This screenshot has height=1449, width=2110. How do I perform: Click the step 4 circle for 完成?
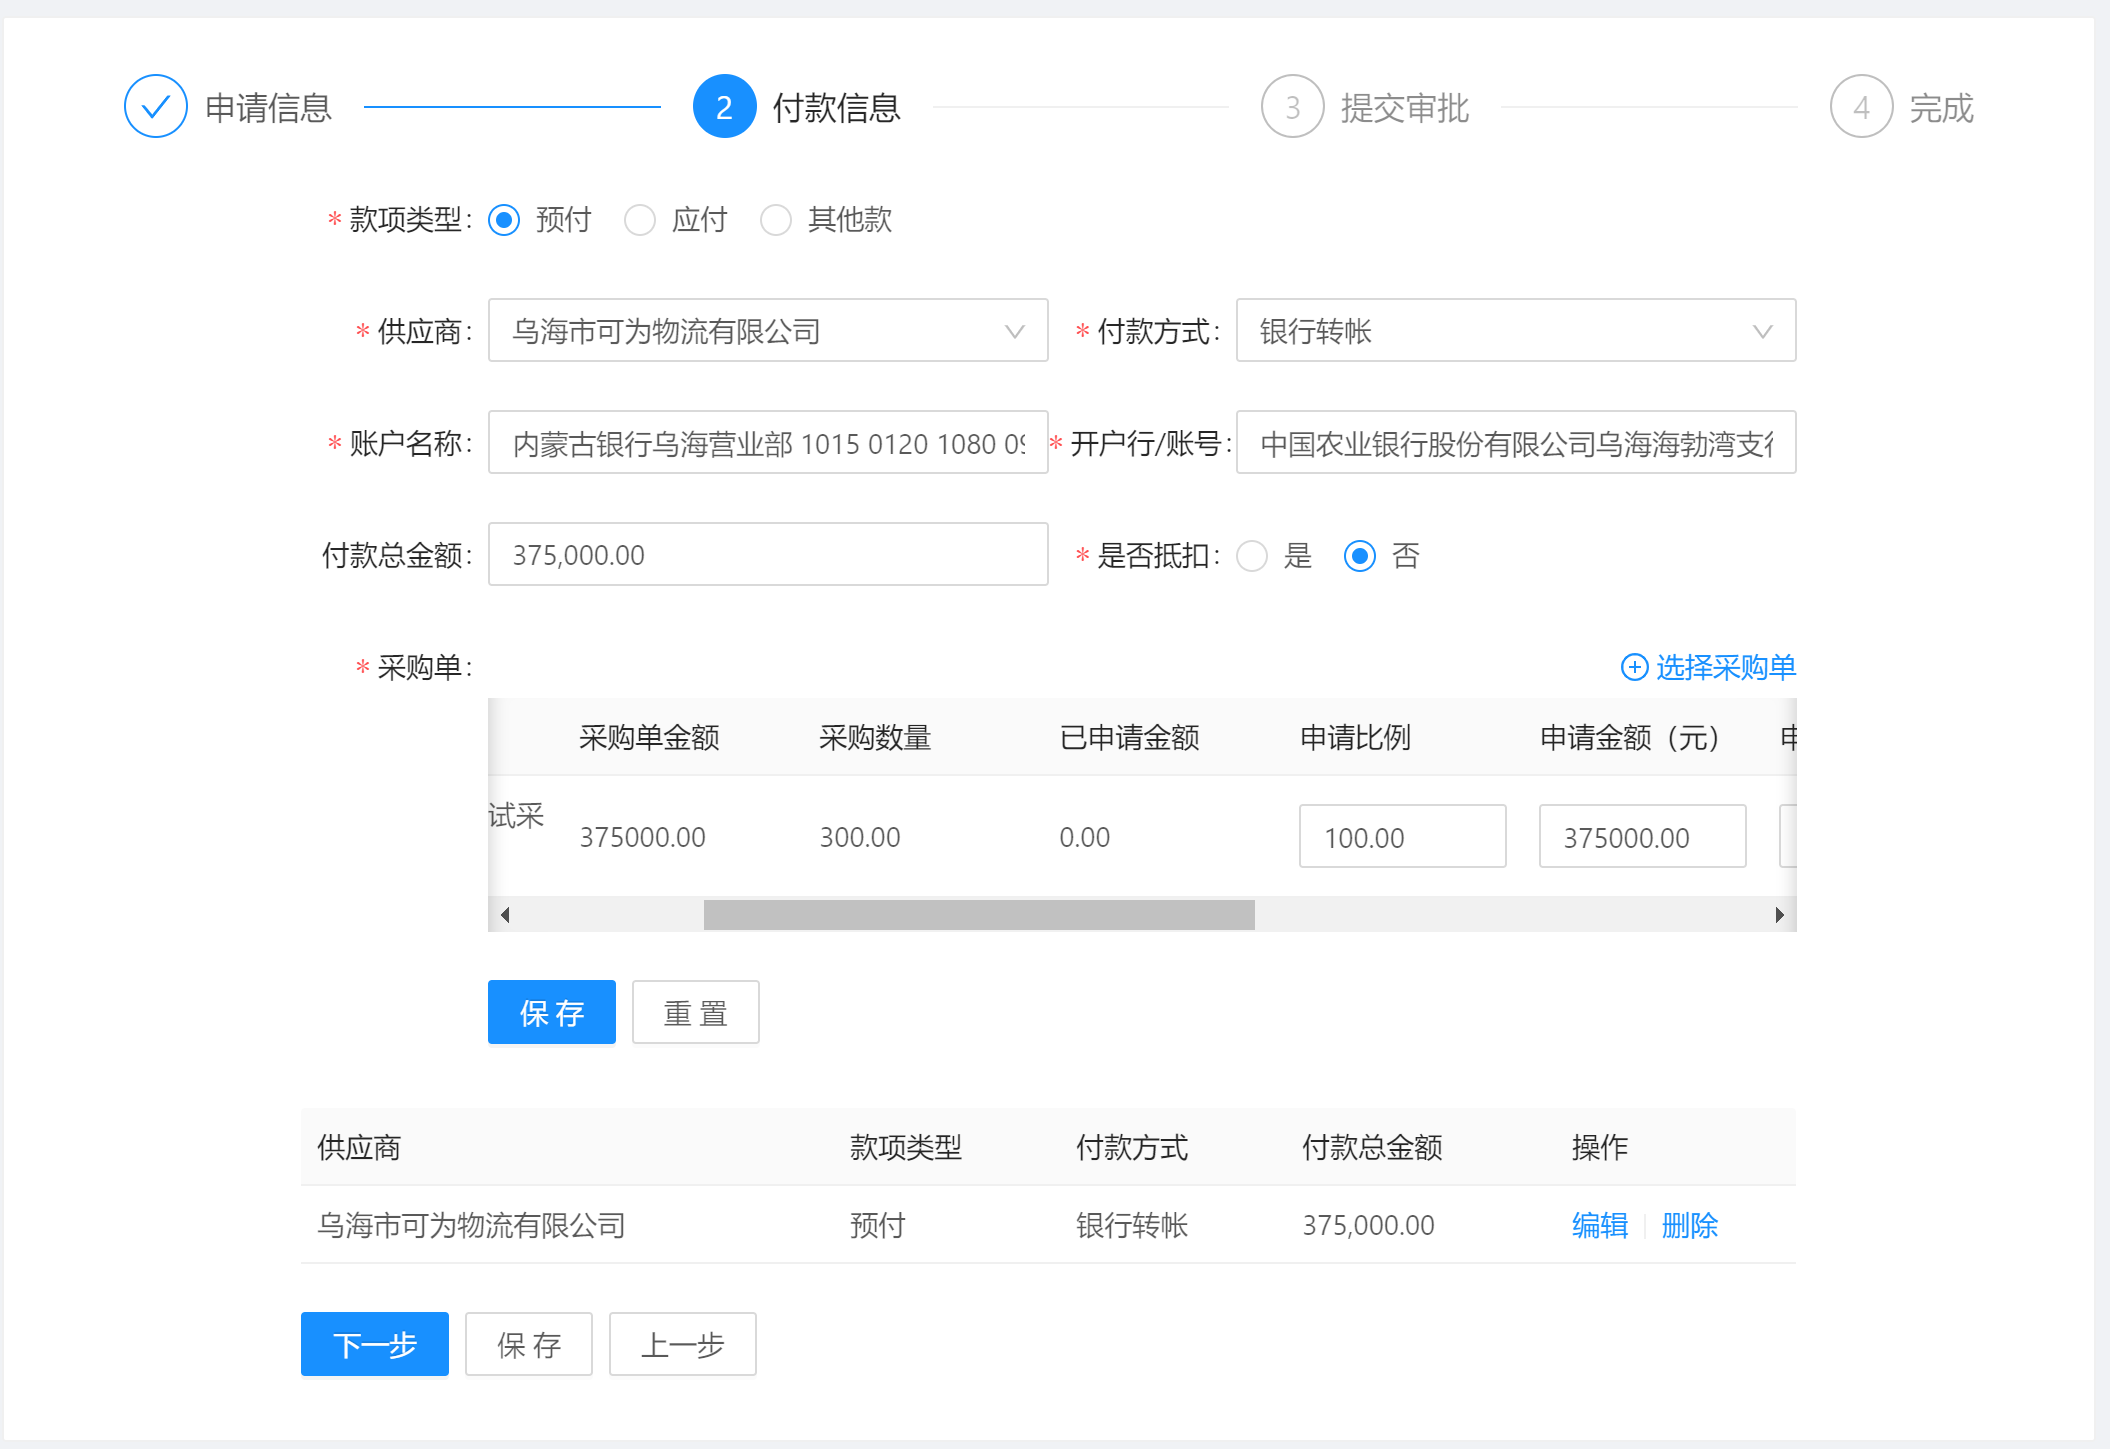click(1860, 107)
